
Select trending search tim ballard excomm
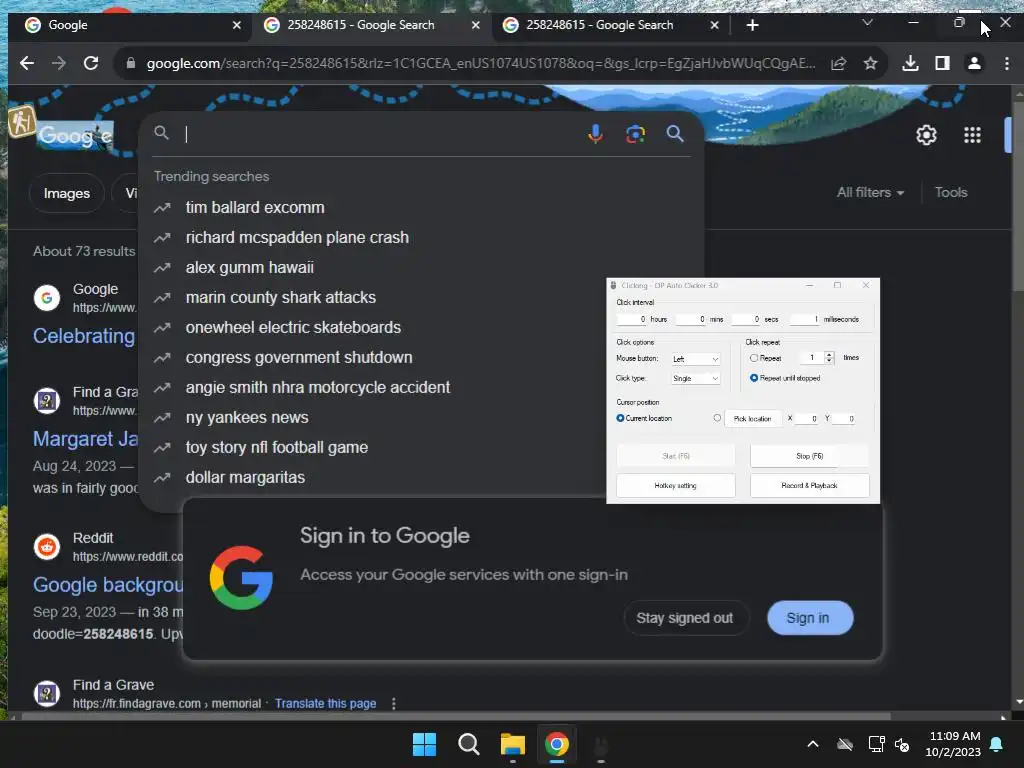pos(255,207)
